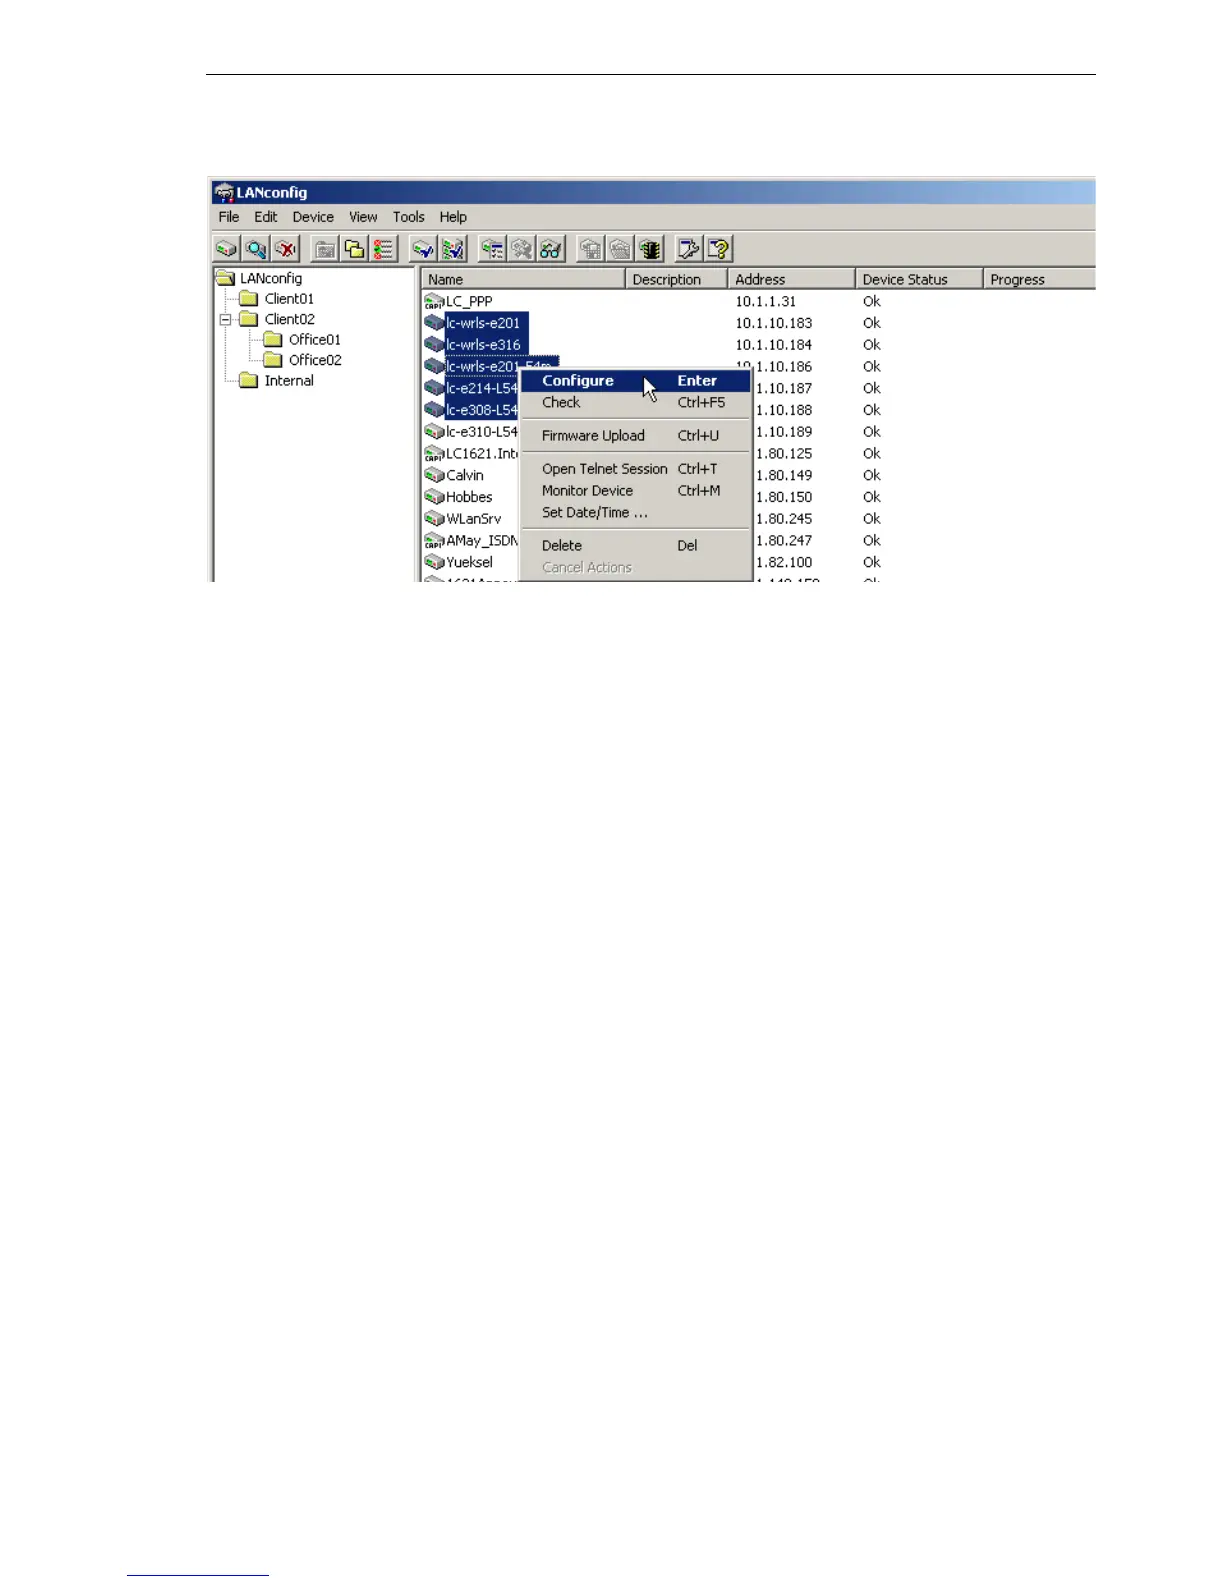Click the LC_PPP device icon
The image size is (1224, 1584).
[434, 301]
